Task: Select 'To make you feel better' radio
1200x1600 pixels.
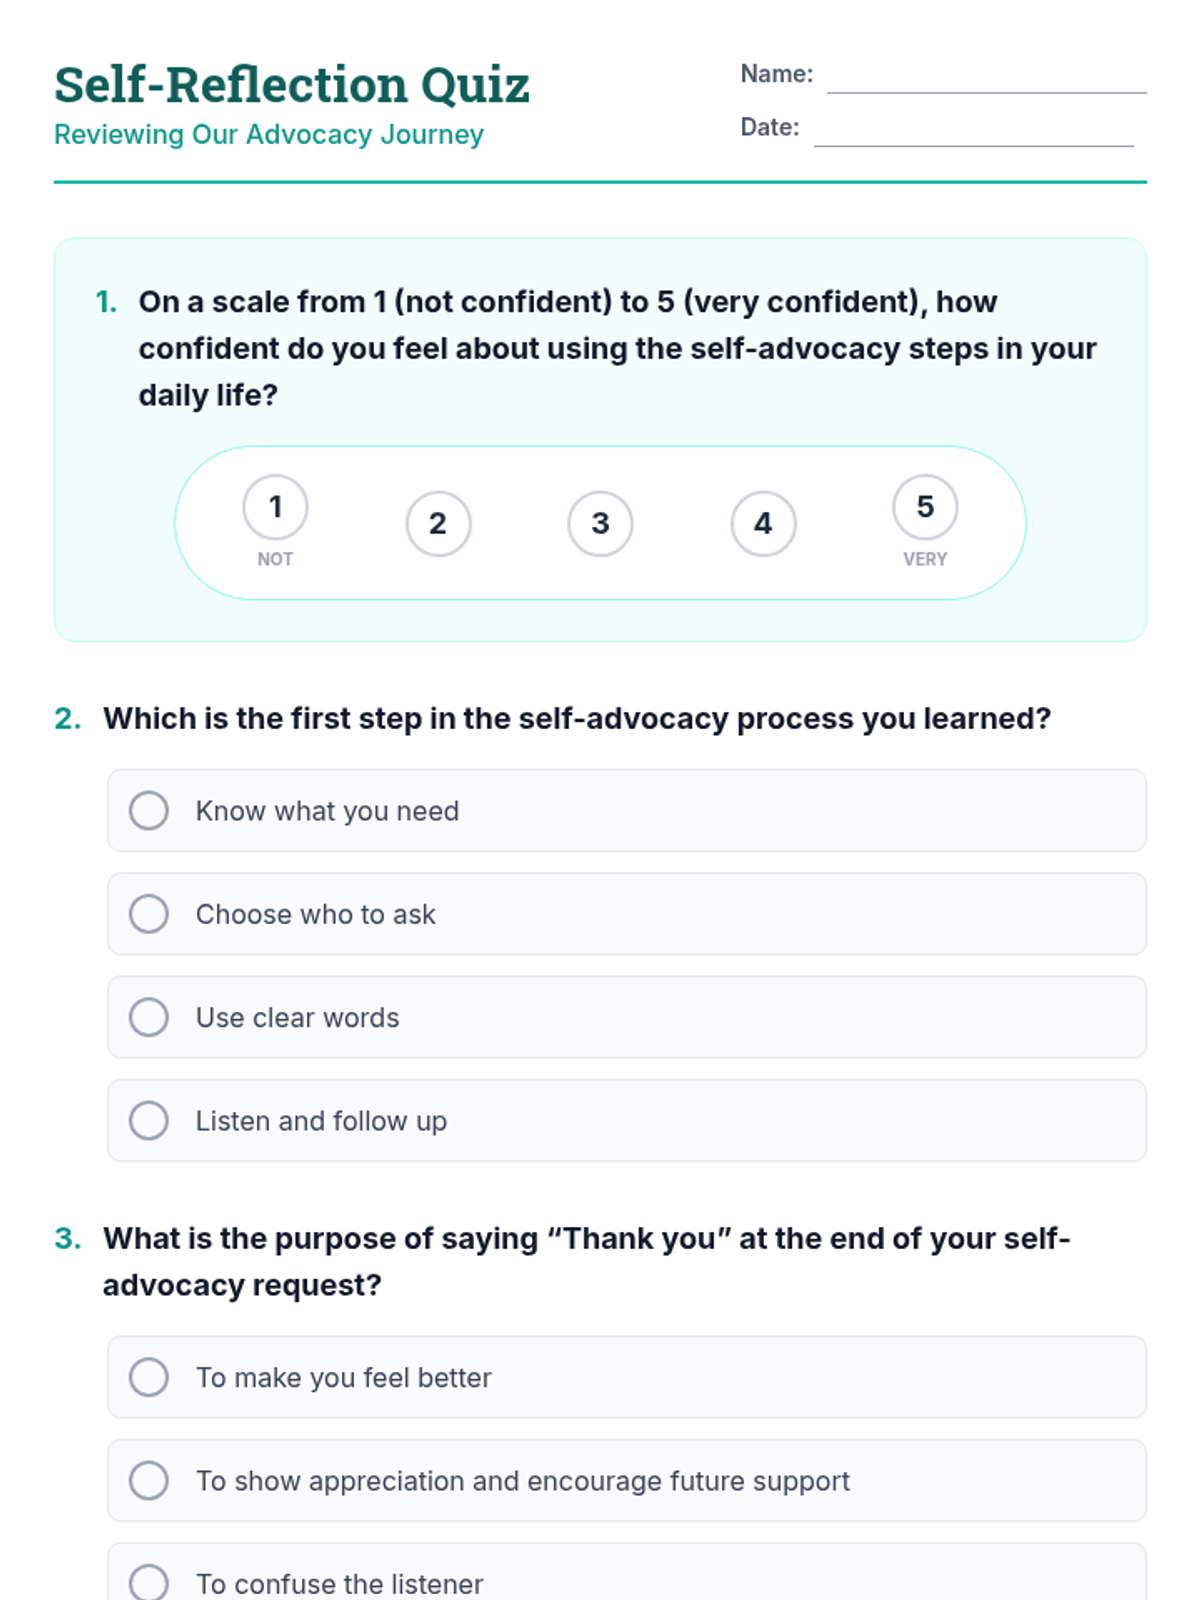Action: [149, 1377]
